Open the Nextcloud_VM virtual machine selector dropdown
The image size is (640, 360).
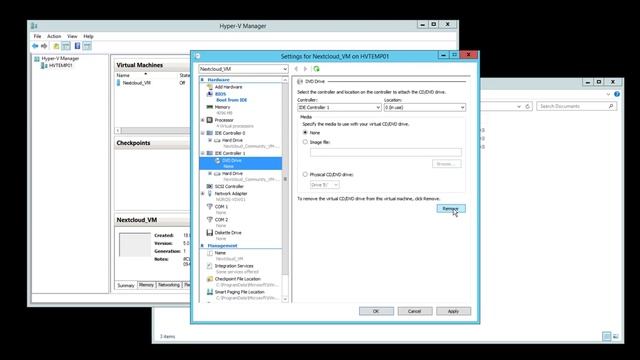point(243,69)
